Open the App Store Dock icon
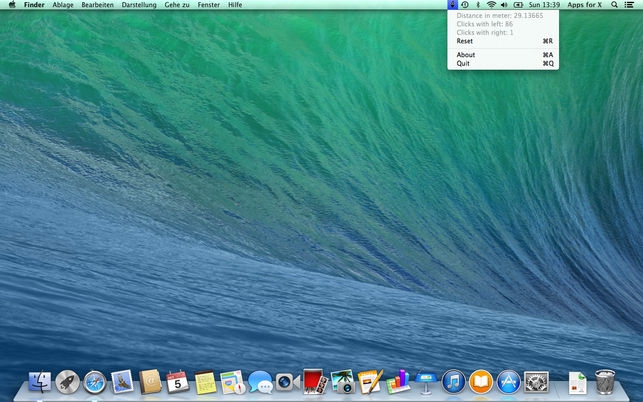 508,381
